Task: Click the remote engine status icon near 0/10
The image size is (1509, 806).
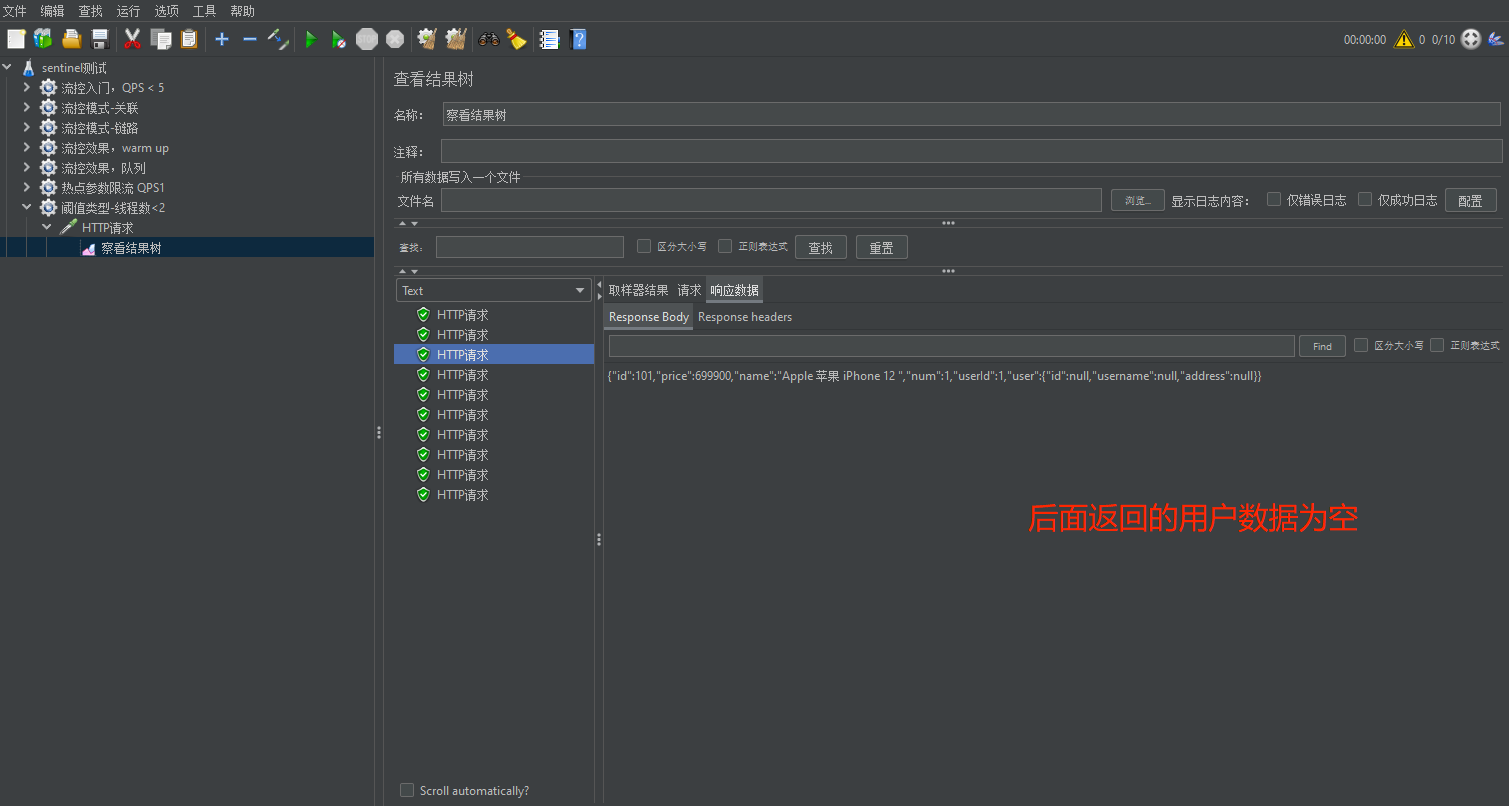Action: coord(1471,39)
